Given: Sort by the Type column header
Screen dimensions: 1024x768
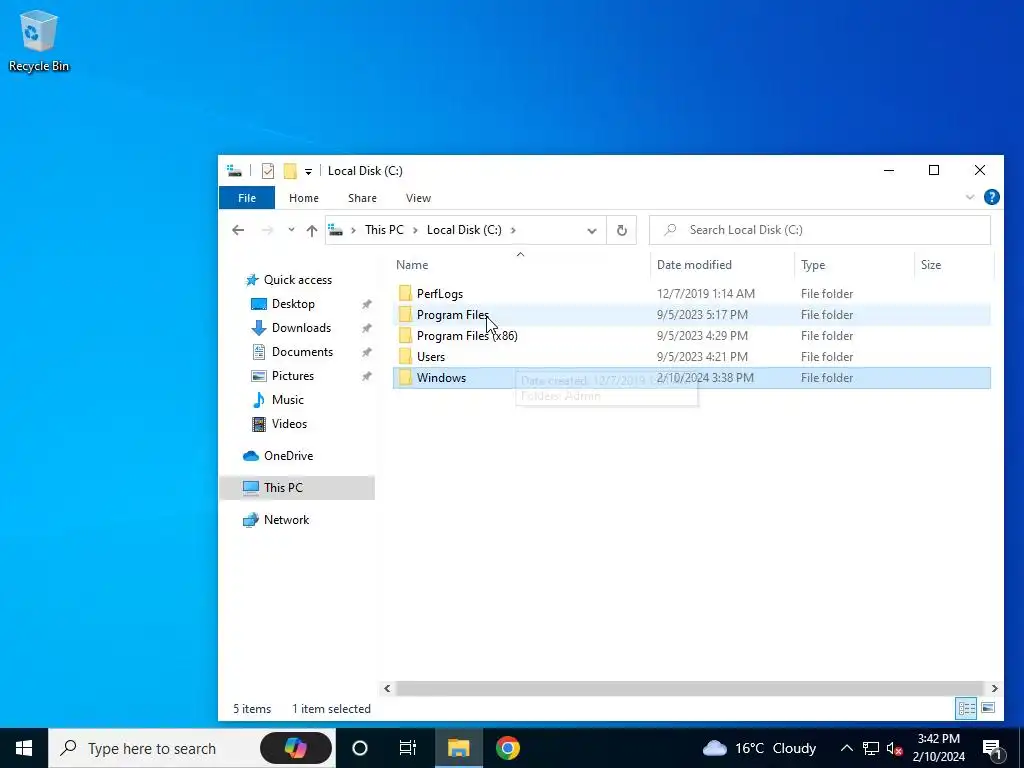Looking at the screenshot, I should (854, 264).
